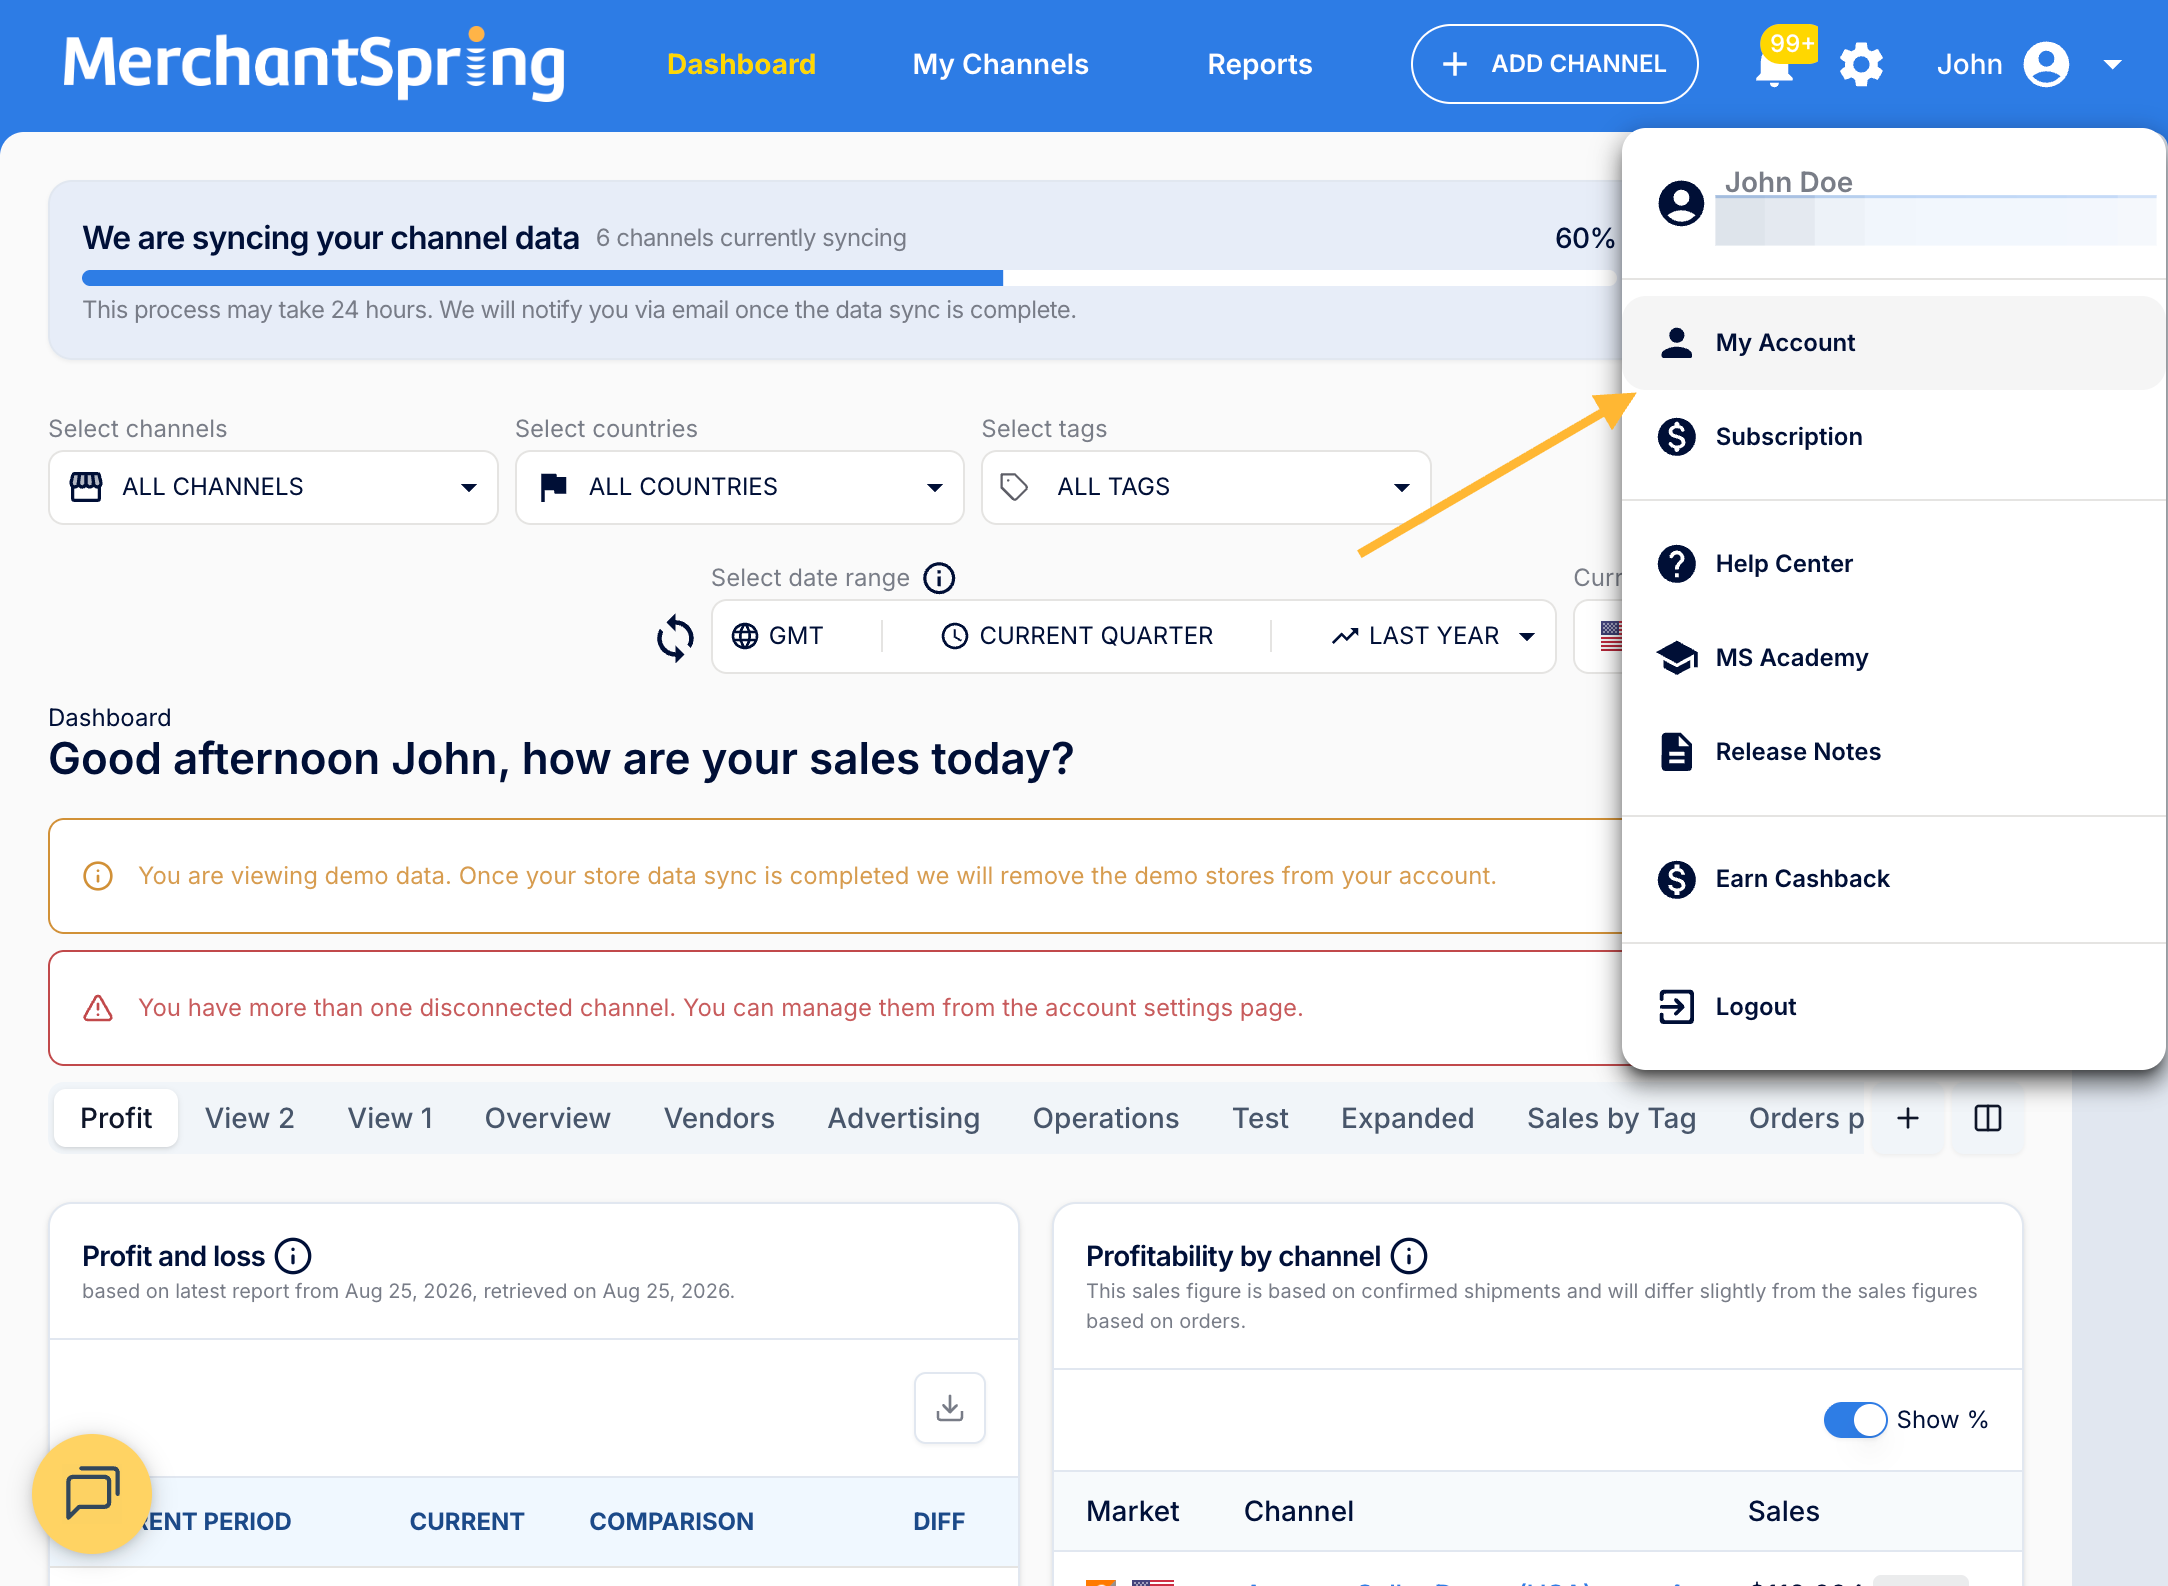2168x1586 pixels.
Task: Click the info icon beside Profitability by channel
Action: tap(1409, 1256)
